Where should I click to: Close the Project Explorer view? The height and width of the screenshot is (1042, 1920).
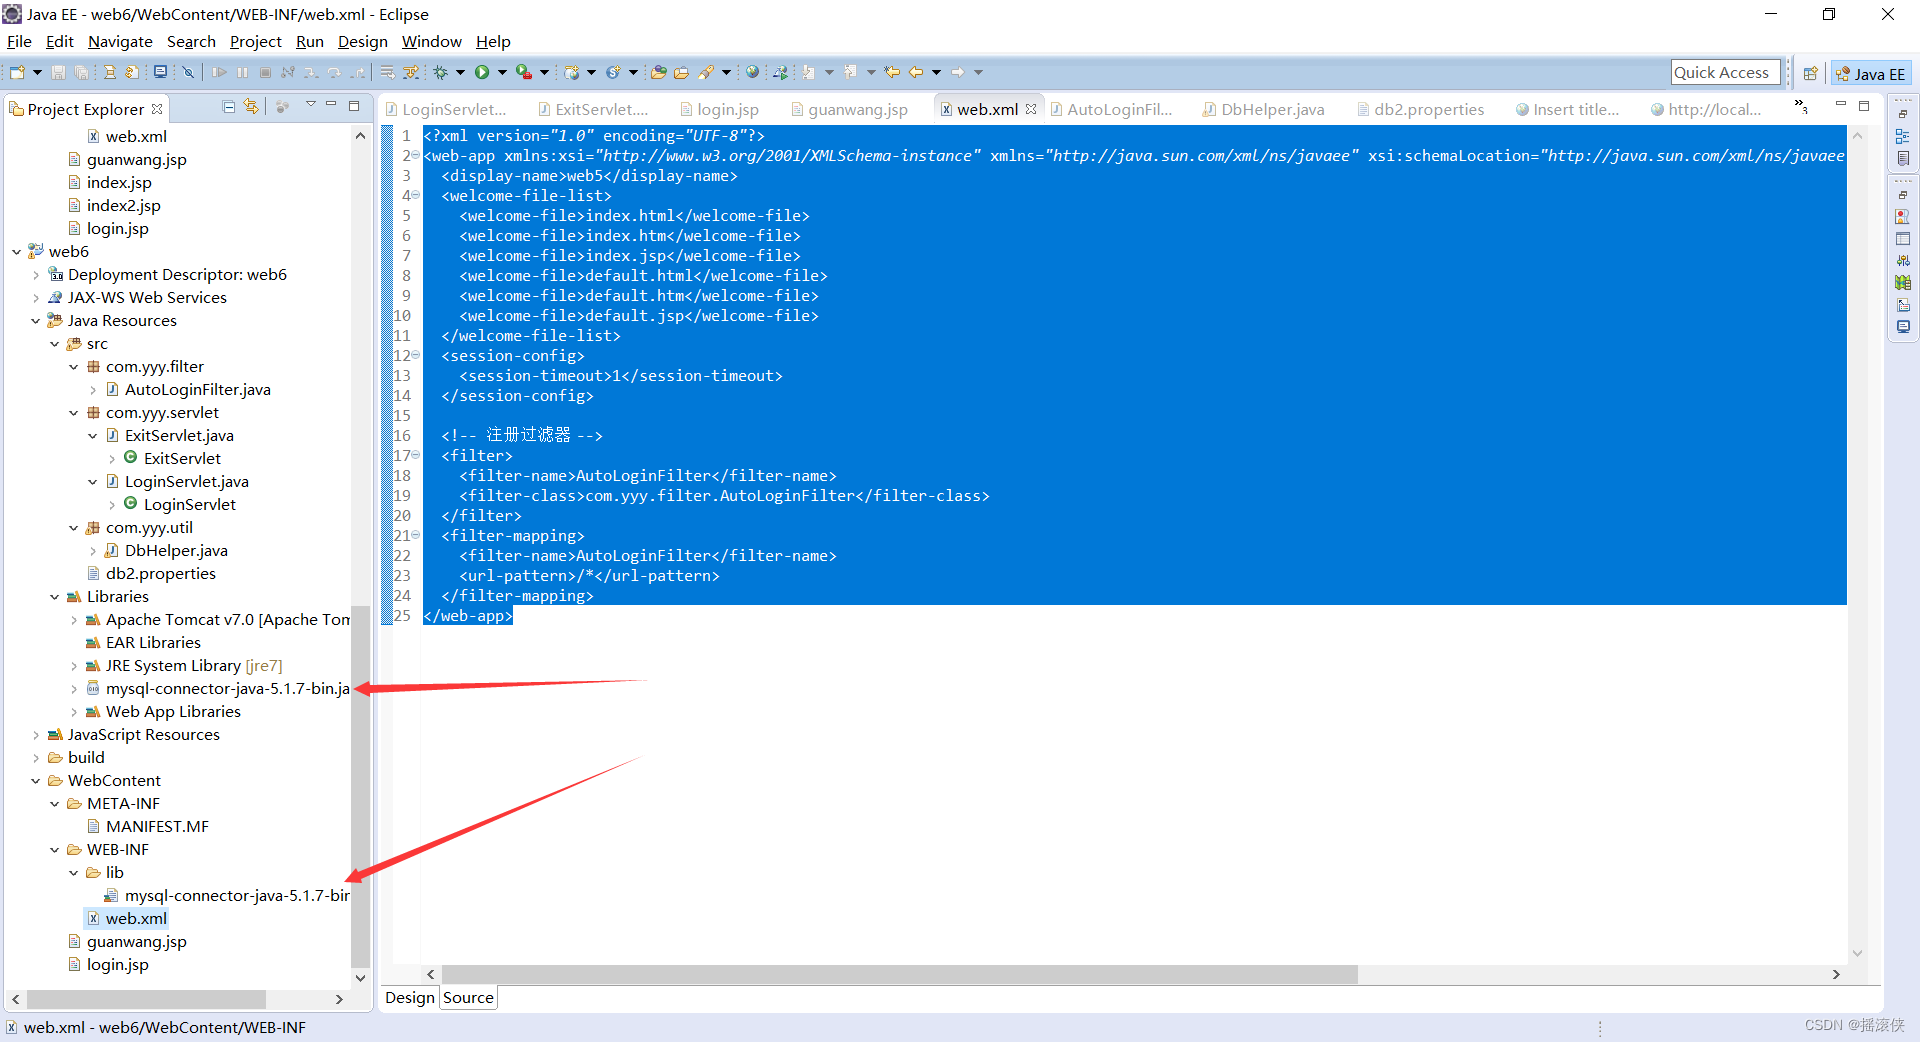point(157,108)
